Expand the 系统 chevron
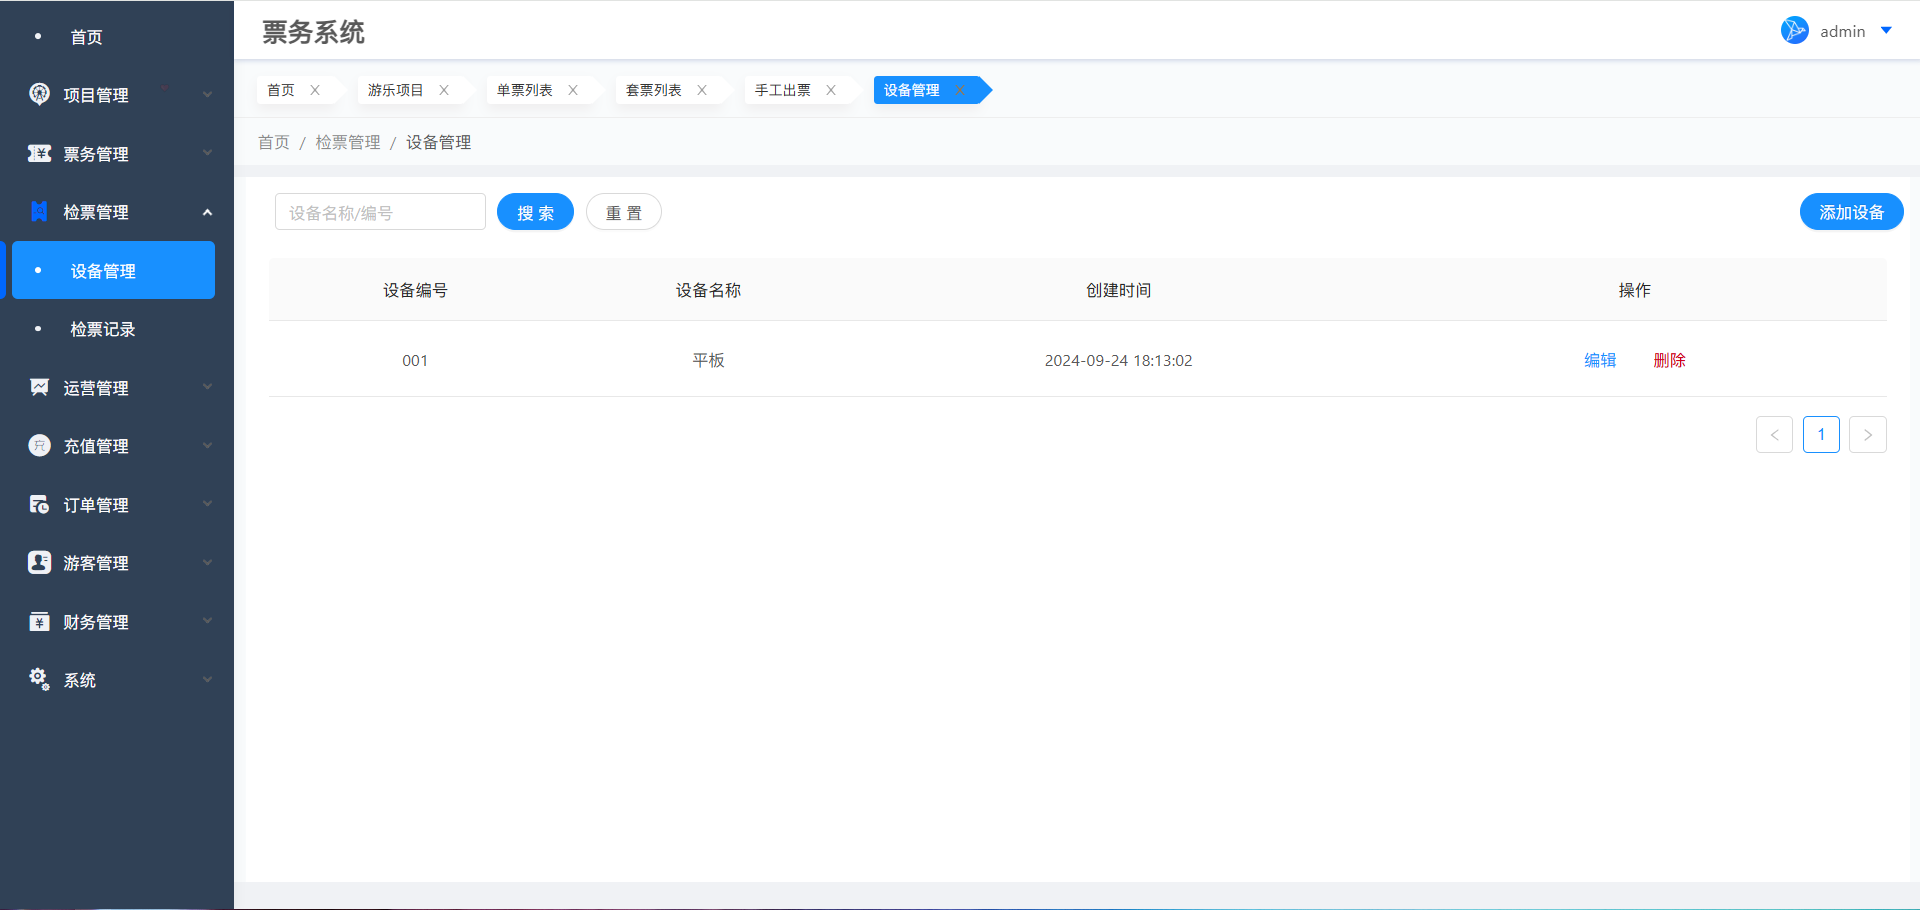The width and height of the screenshot is (1920, 910). click(x=207, y=679)
